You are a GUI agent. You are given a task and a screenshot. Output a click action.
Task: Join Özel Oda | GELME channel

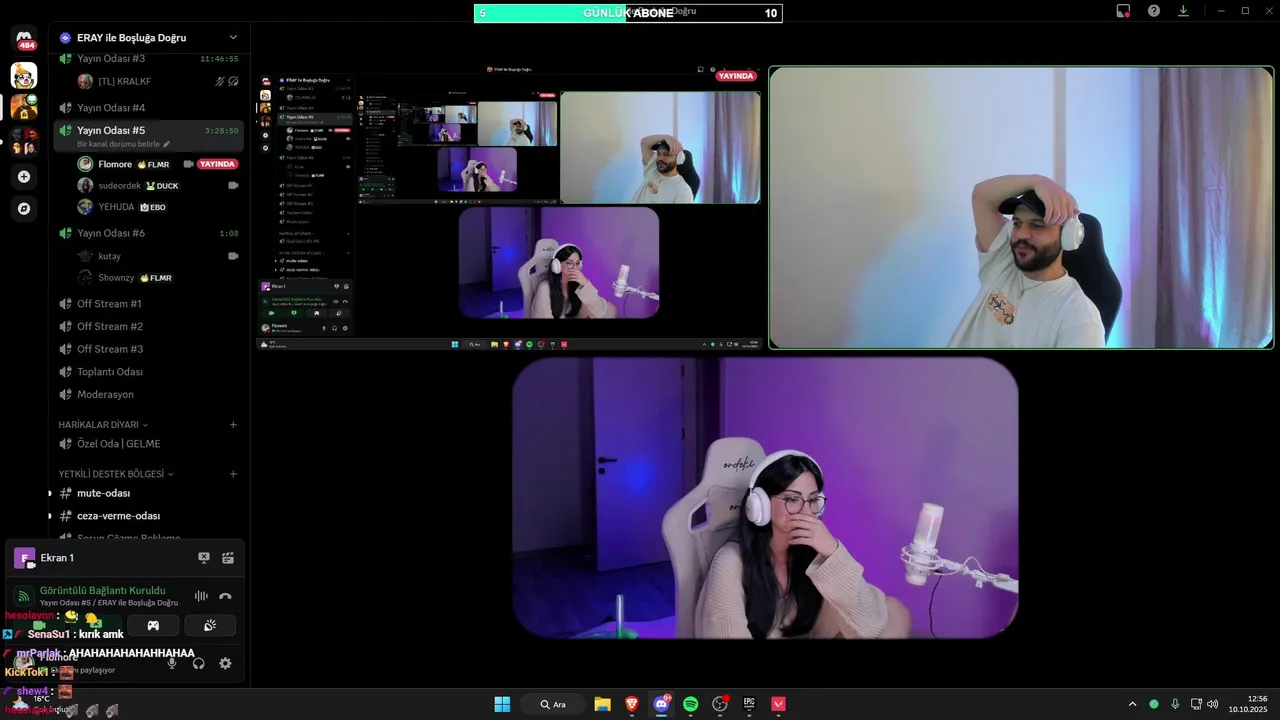(148, 444)
